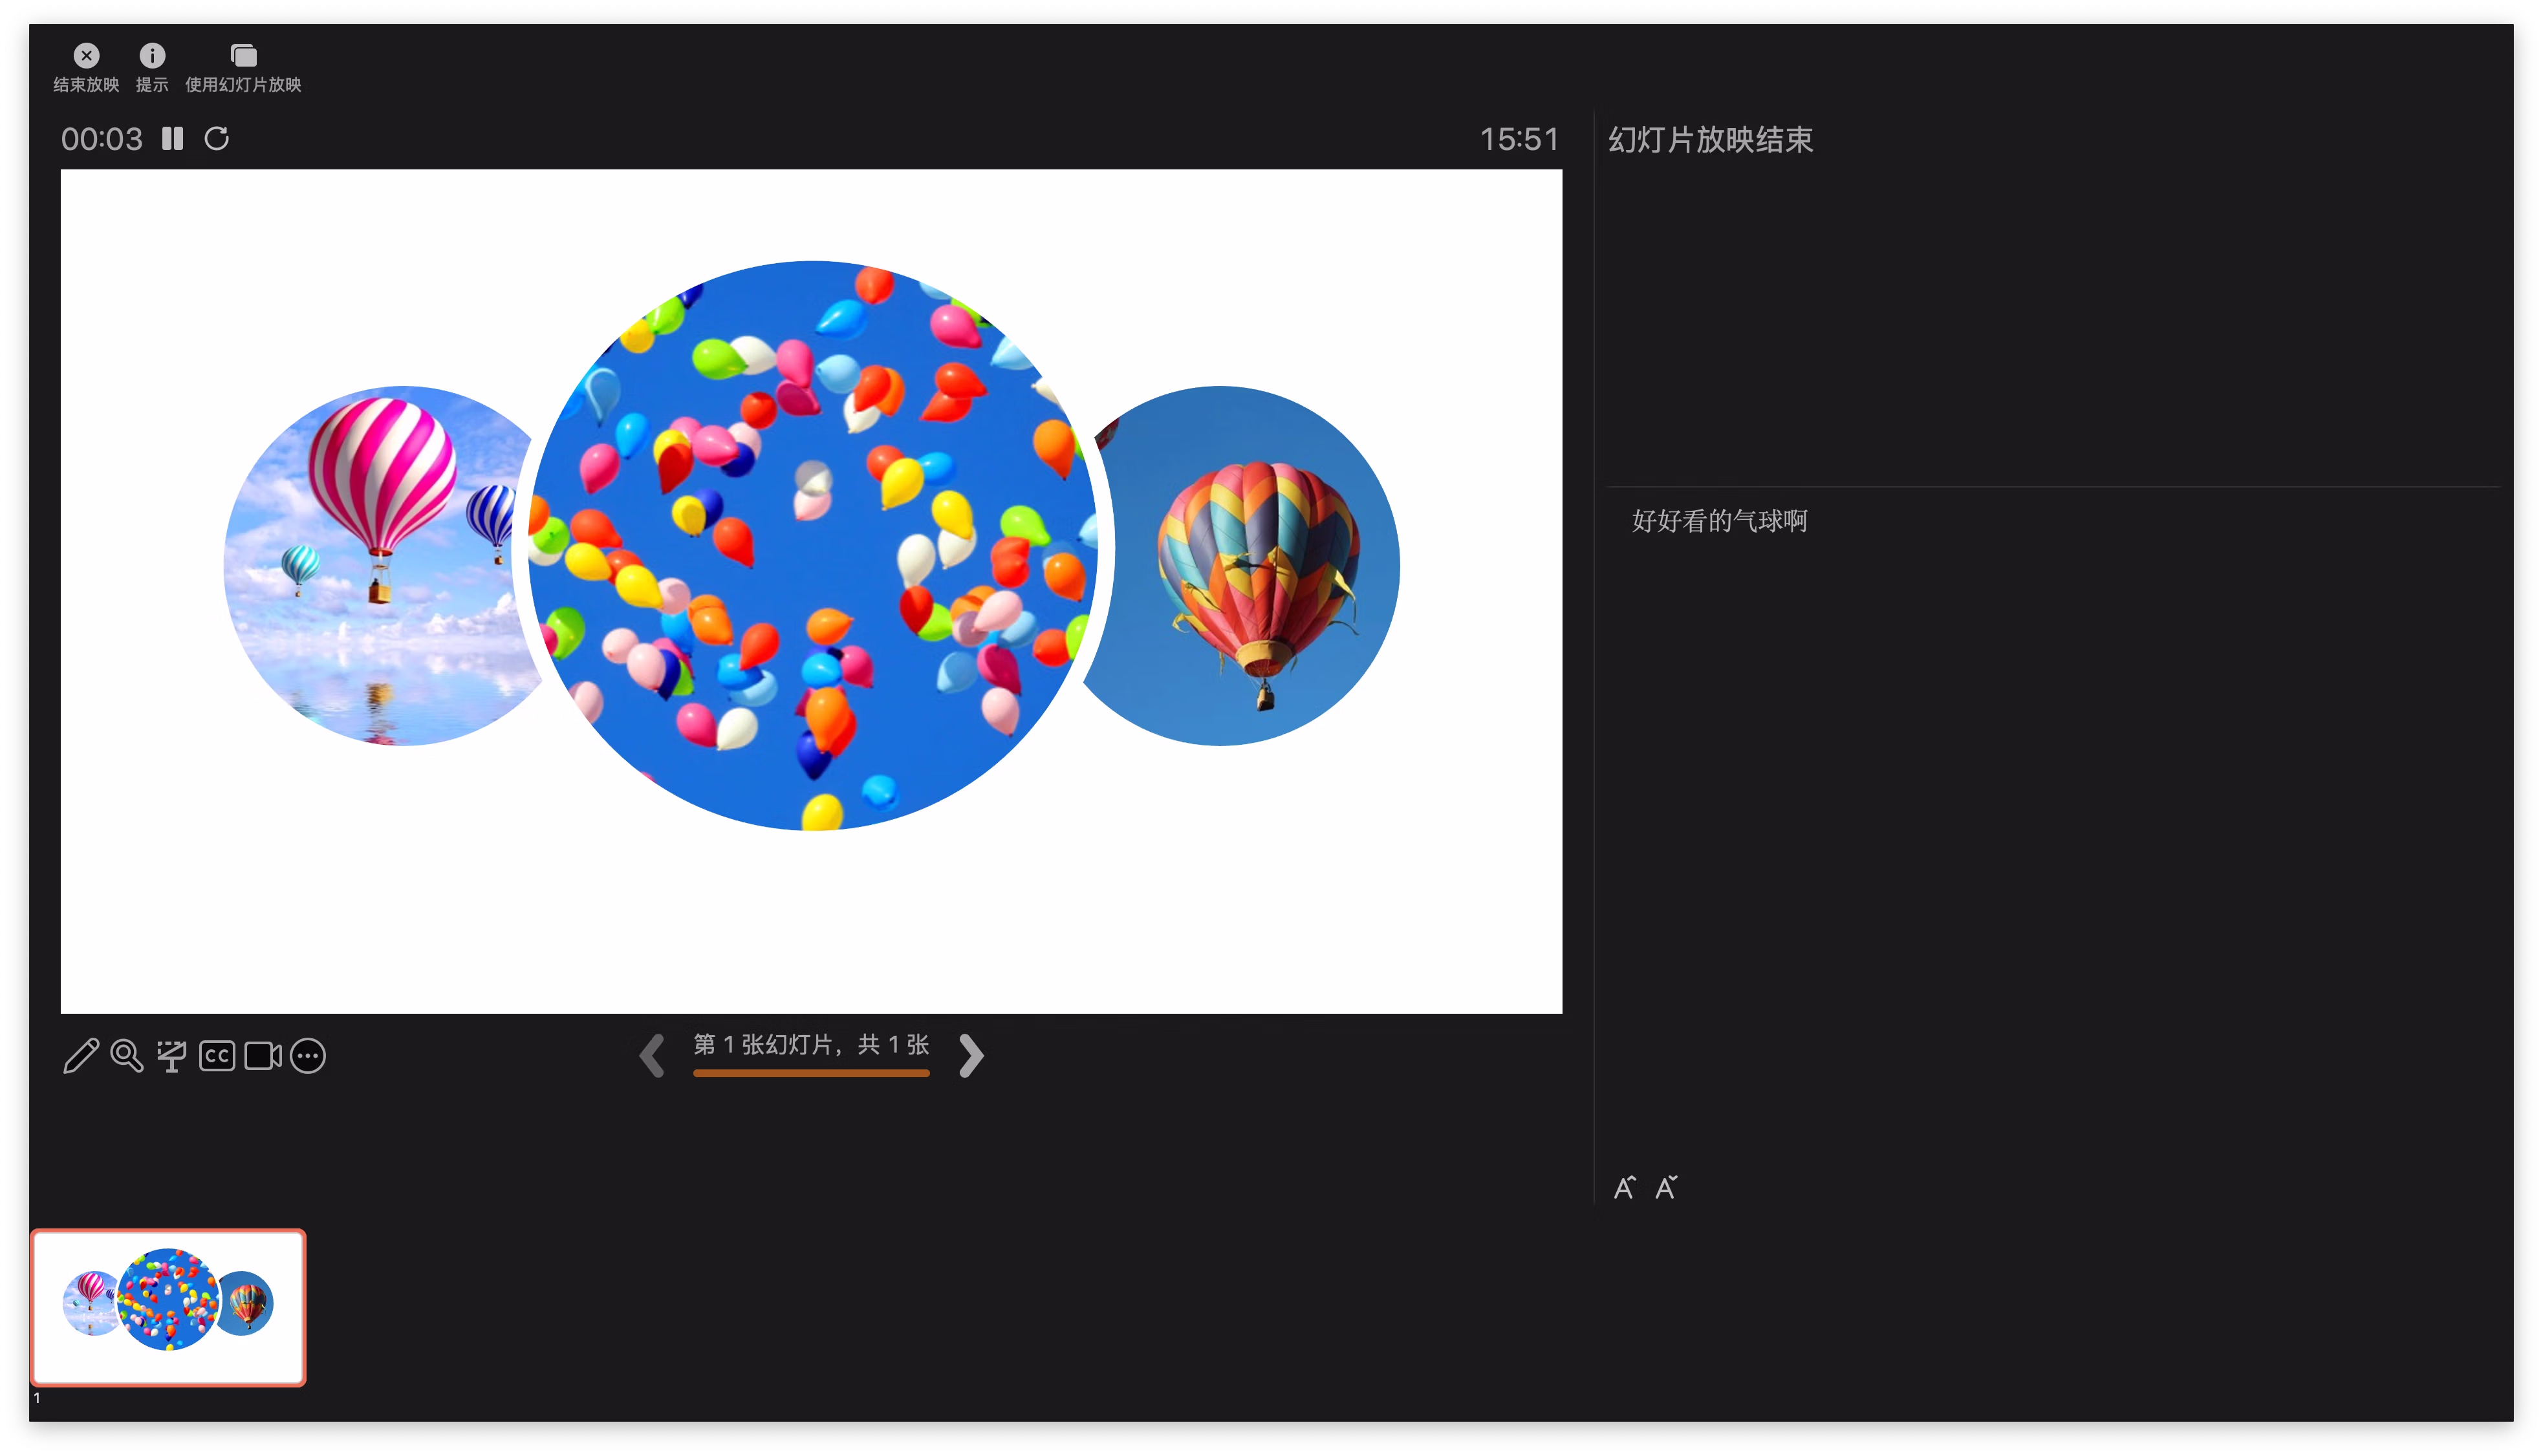Open the more options ellipsis menu

(x=308, y=1056)
